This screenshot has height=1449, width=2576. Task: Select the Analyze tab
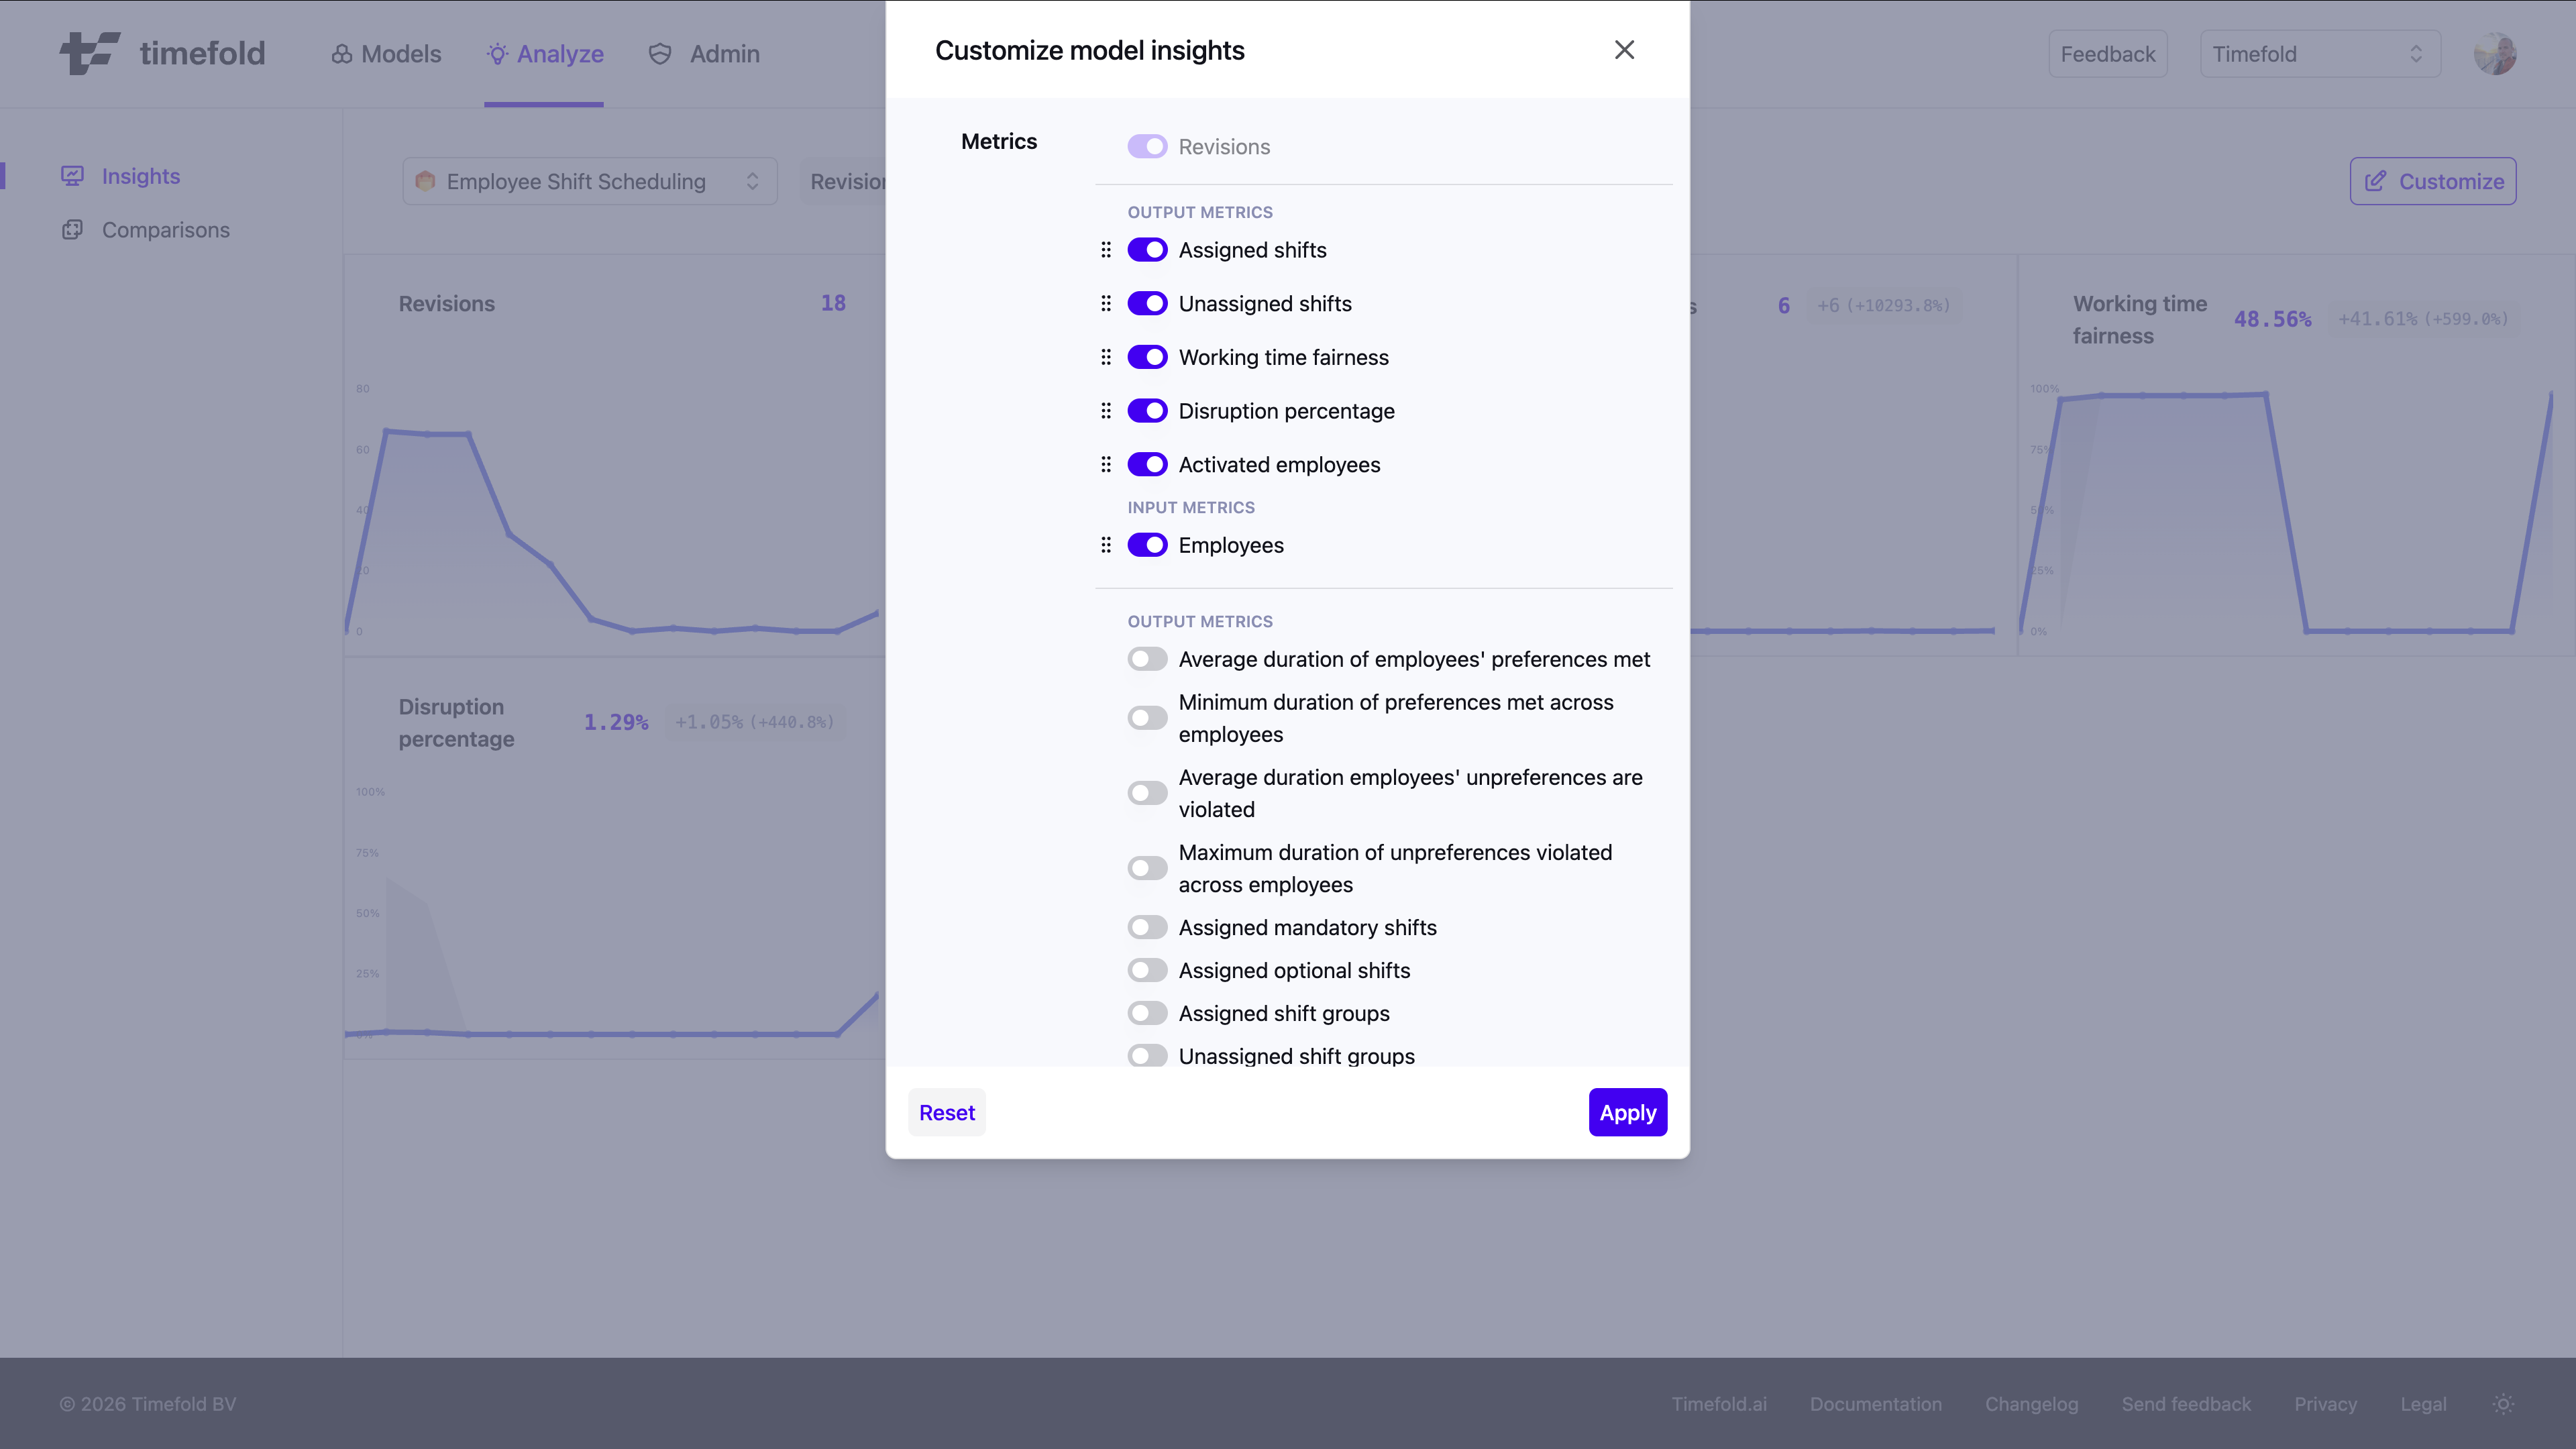[x=545, y=54]
